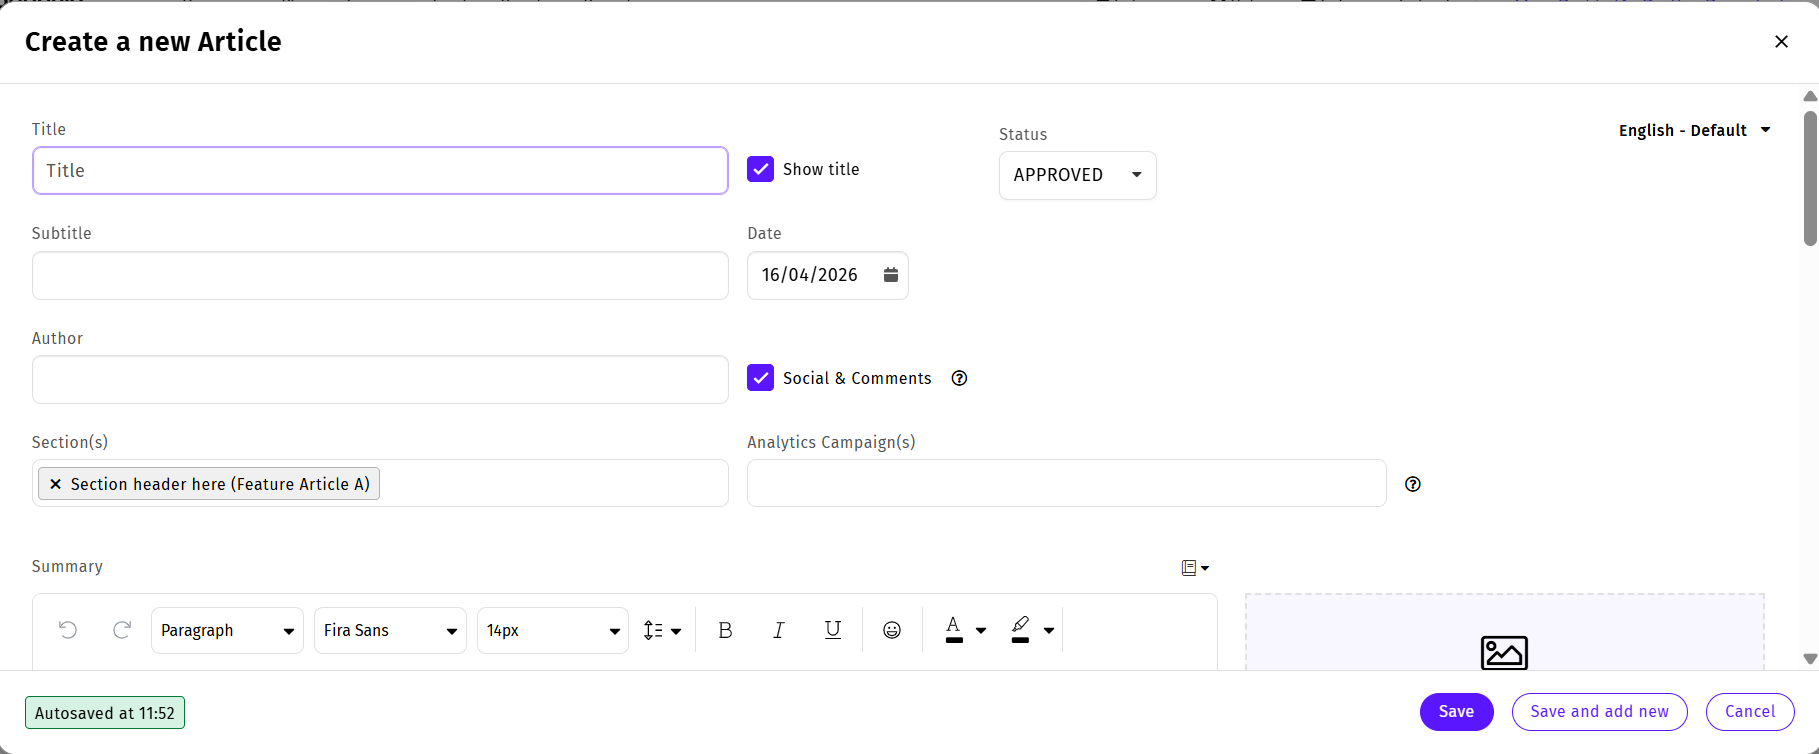1819x754 pixels.
Task: Uncheck the Show title checkbox
Action: [760, 169]
